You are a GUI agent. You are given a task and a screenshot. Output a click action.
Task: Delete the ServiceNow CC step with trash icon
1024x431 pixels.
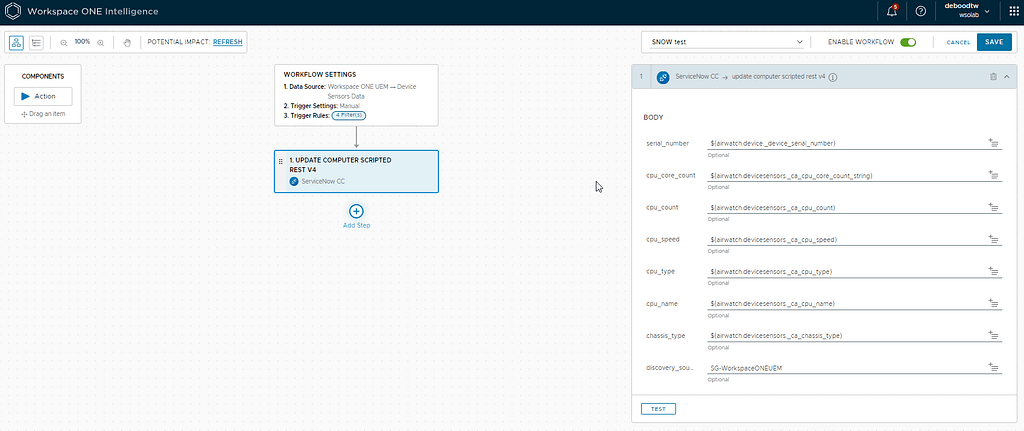pos(993,76)
